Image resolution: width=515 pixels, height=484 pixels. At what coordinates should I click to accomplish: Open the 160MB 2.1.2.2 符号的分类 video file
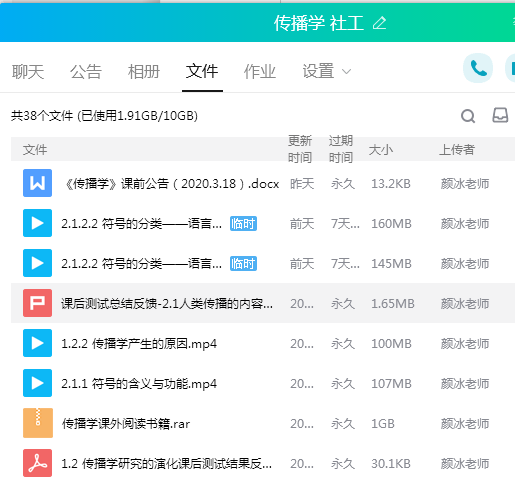141,224
